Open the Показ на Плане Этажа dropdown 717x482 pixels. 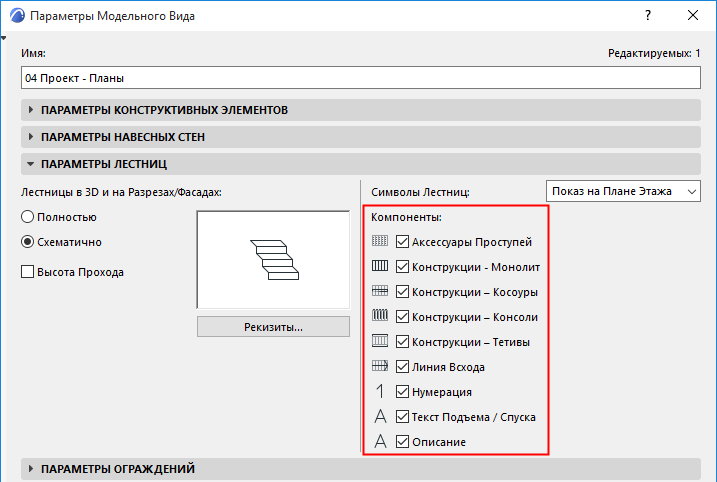click(x=625, y=191)
